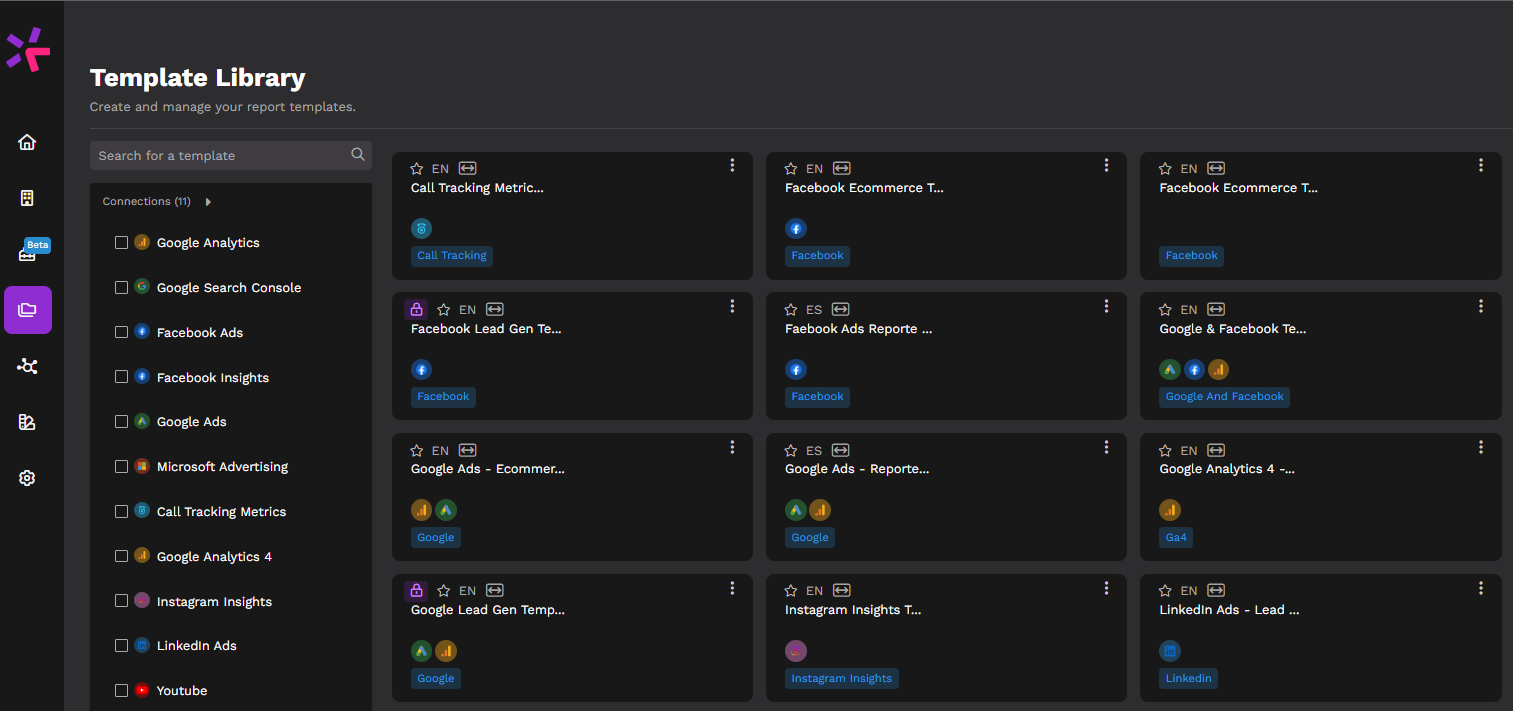Open three-dot menu on Google & Facebook template
1513x711 pixels.
tap(1481, 306)
